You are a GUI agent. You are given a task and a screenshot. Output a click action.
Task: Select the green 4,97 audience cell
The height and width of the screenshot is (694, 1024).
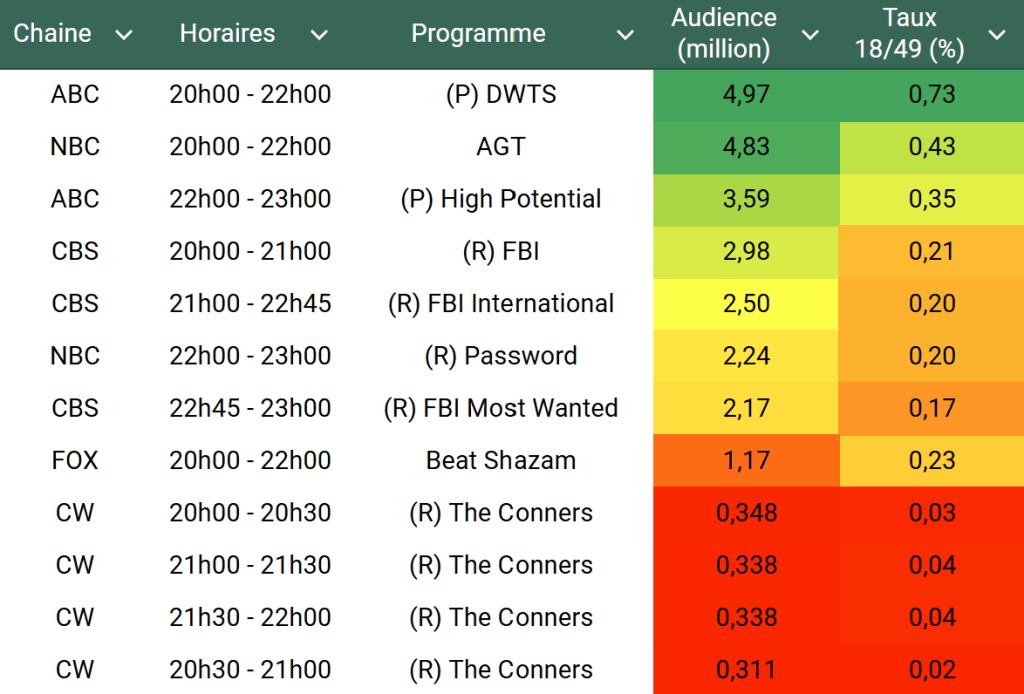[746, 95]
